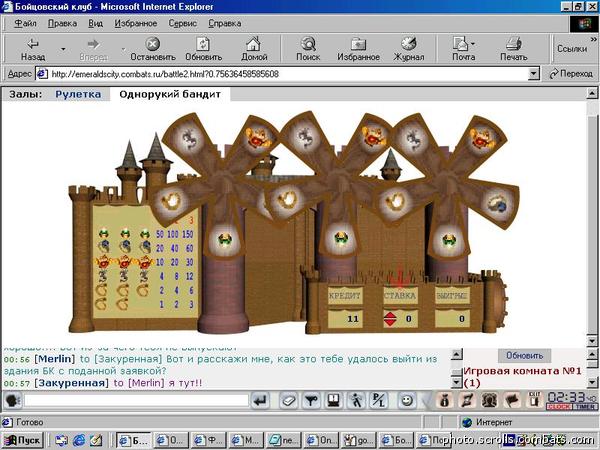600x450 pixels.
Task: Select the Однорукий бандит tab
Action: (170, 94)
